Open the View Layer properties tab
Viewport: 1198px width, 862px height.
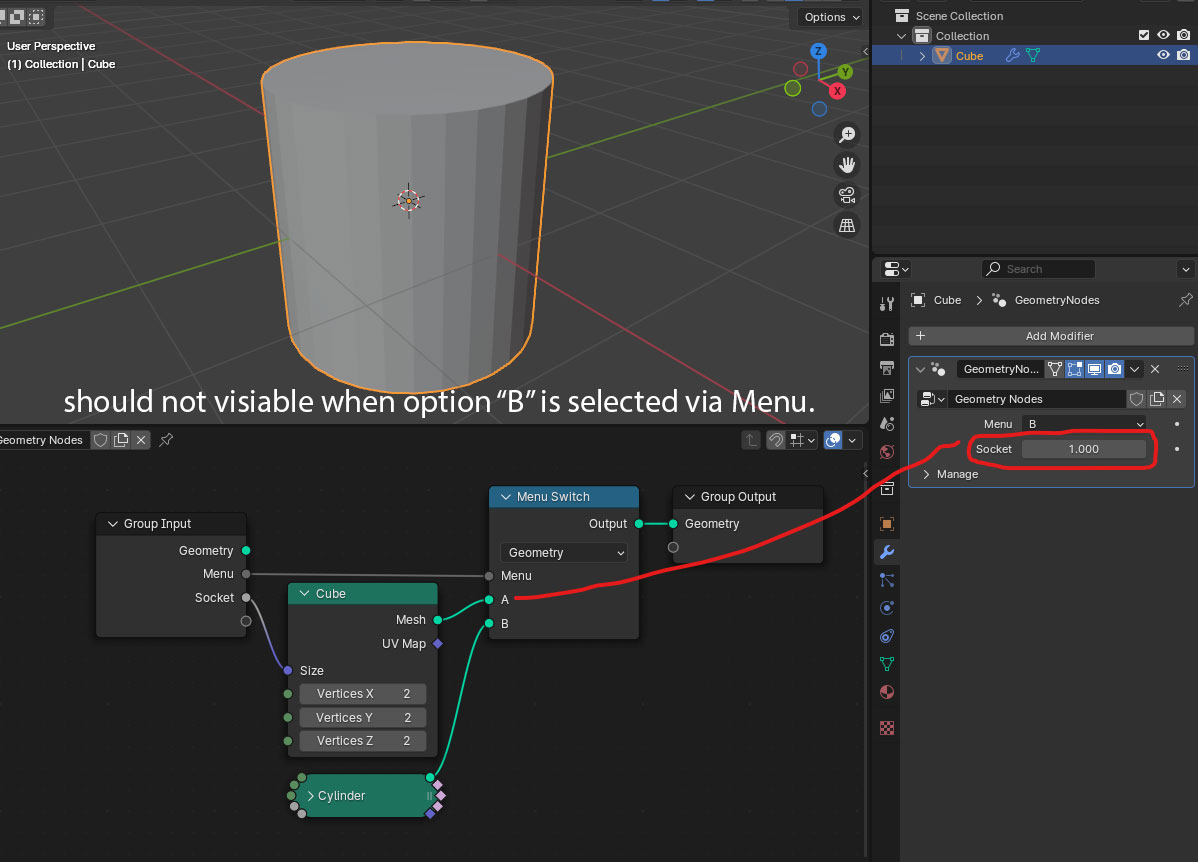pos(886,396)
